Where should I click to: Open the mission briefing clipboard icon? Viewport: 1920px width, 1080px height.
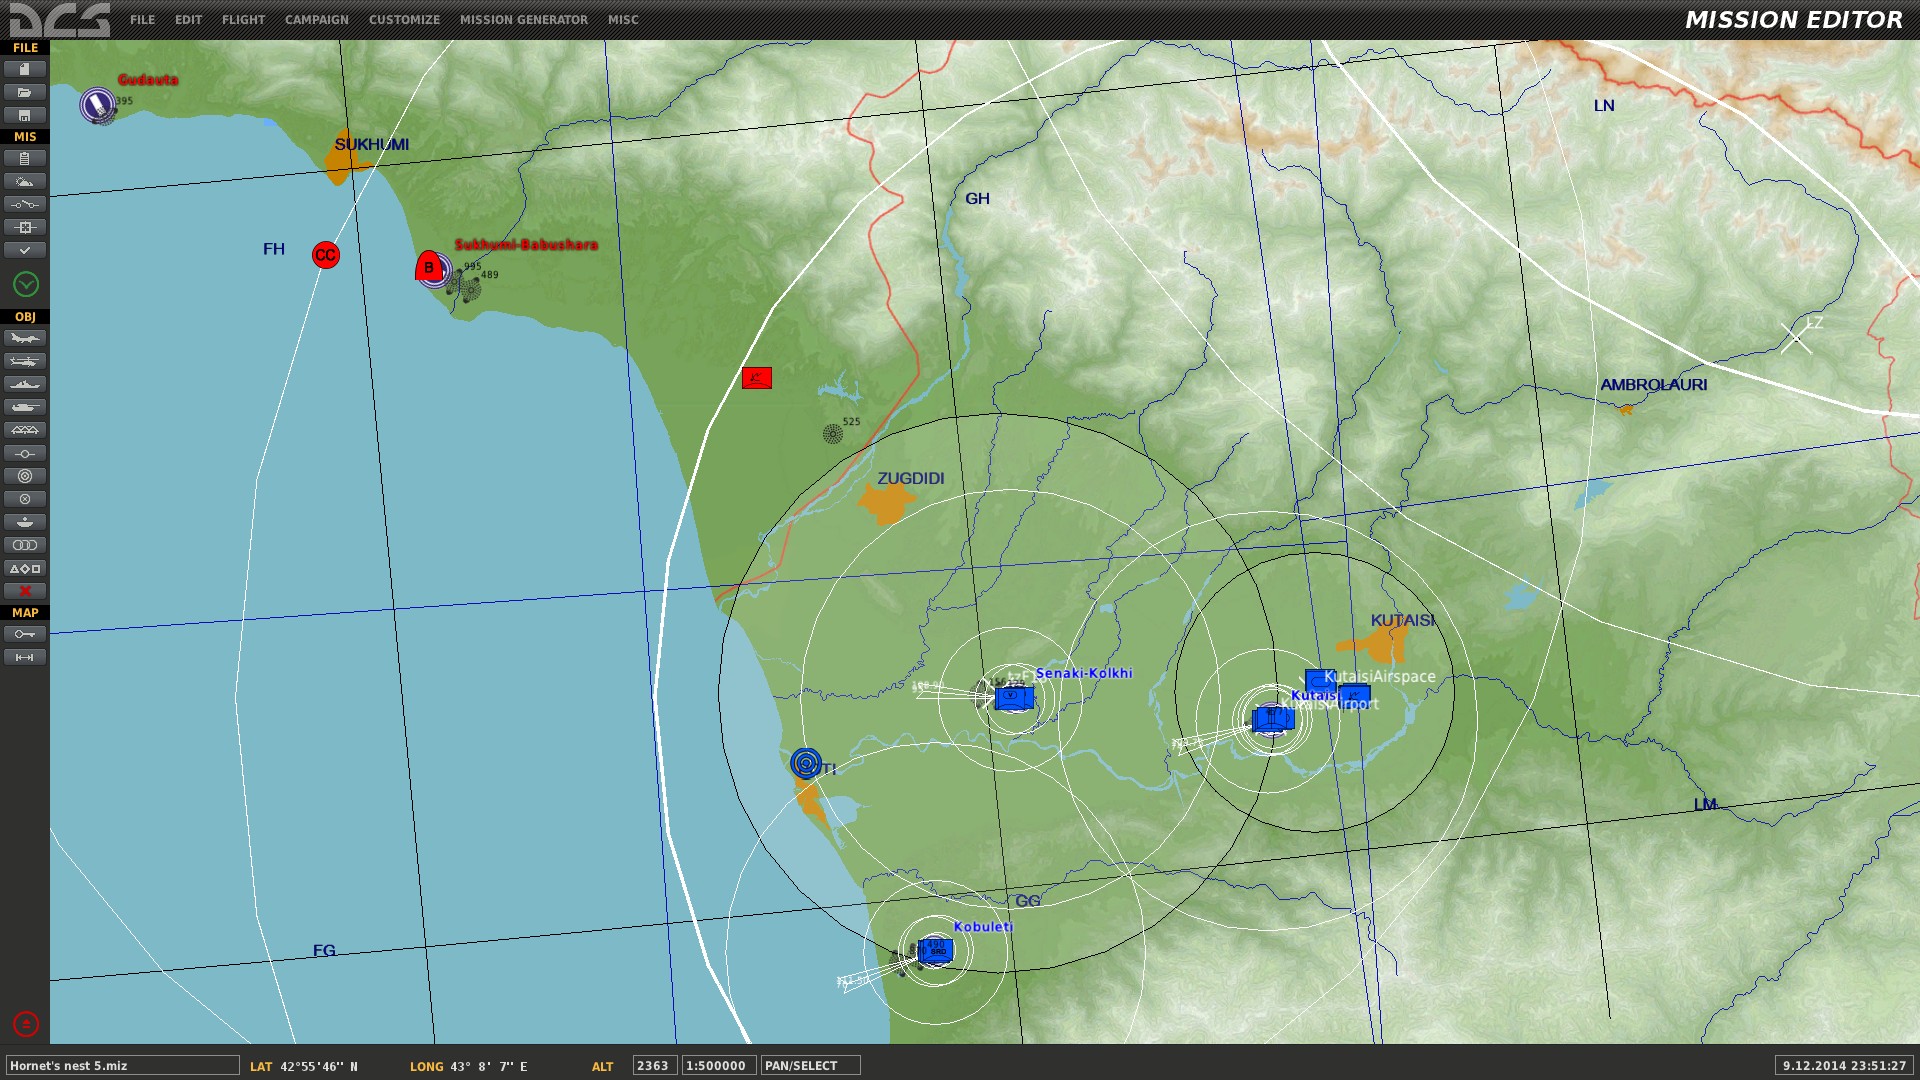[x=25, y=158]
